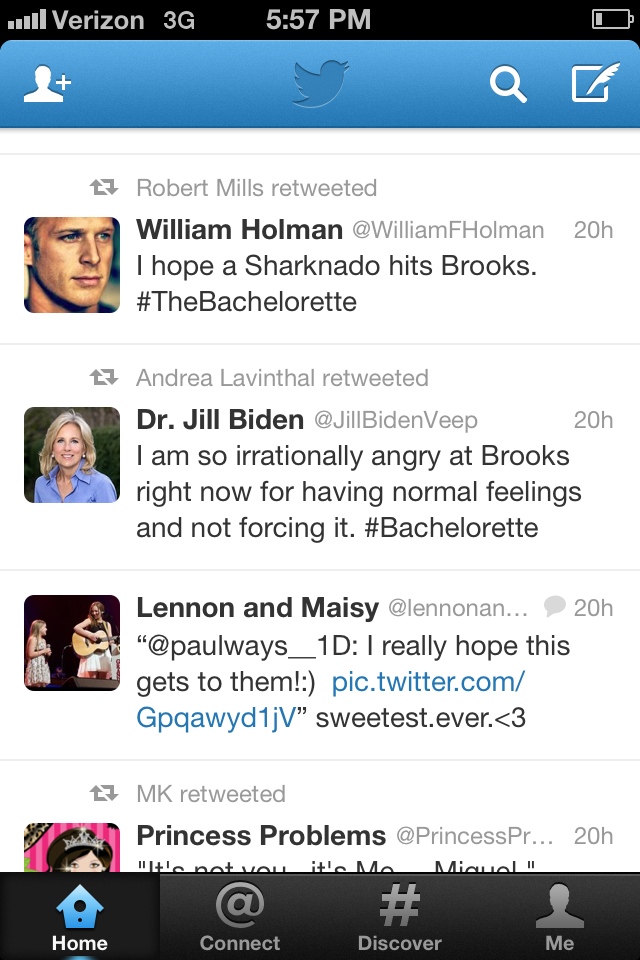
Task: Open the pic.twitter.com link
Action: [428, 682]
